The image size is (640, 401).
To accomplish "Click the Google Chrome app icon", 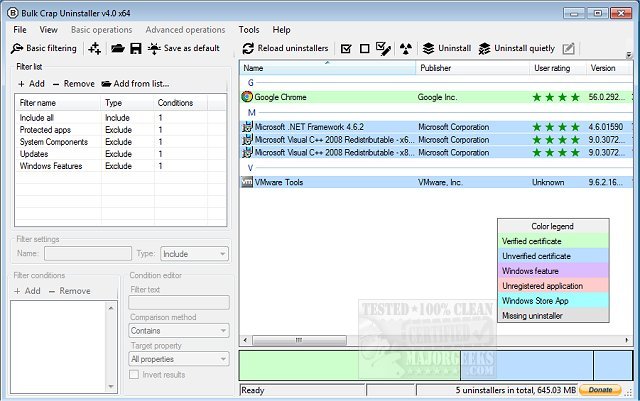I will pyautogui.click(x=247, y=97).
